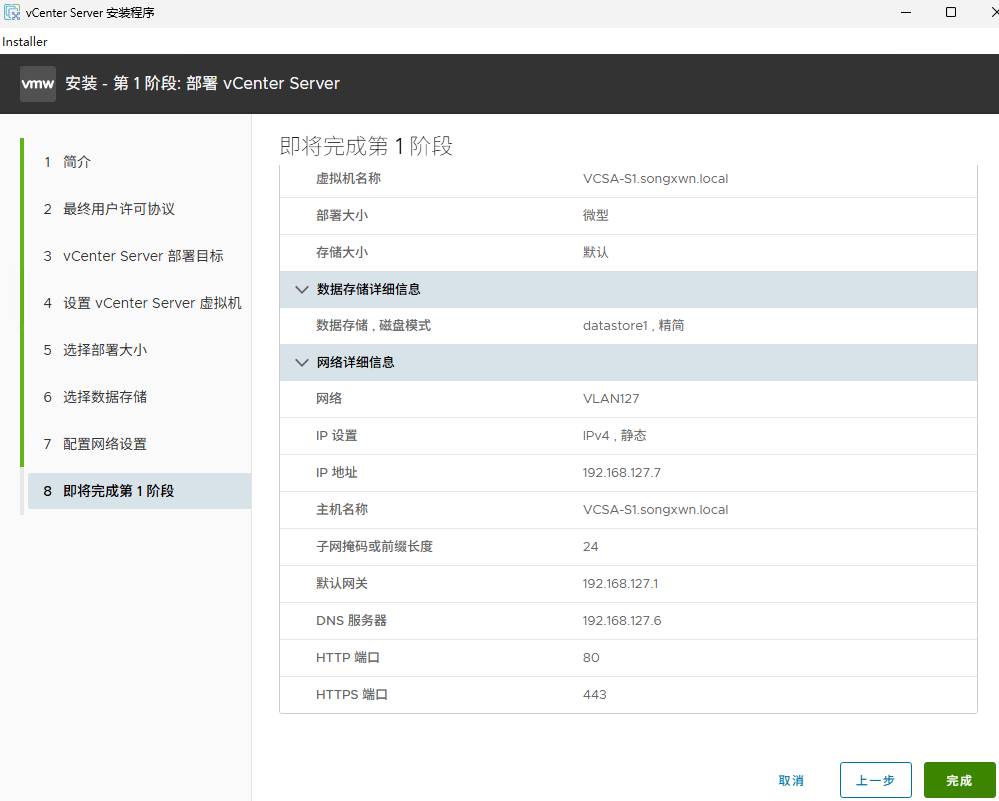
Task: Click the 完成 button
Action: point(959,780)
